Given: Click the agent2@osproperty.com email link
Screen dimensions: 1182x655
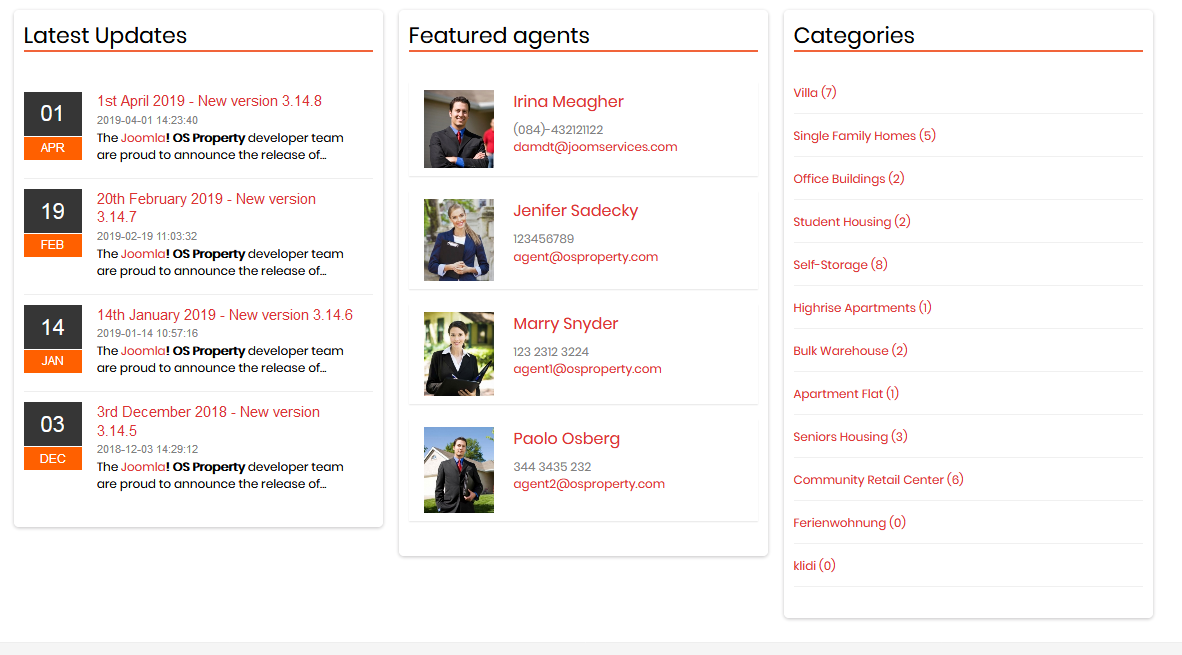Looking at the screenshot, I should (588, 484).
